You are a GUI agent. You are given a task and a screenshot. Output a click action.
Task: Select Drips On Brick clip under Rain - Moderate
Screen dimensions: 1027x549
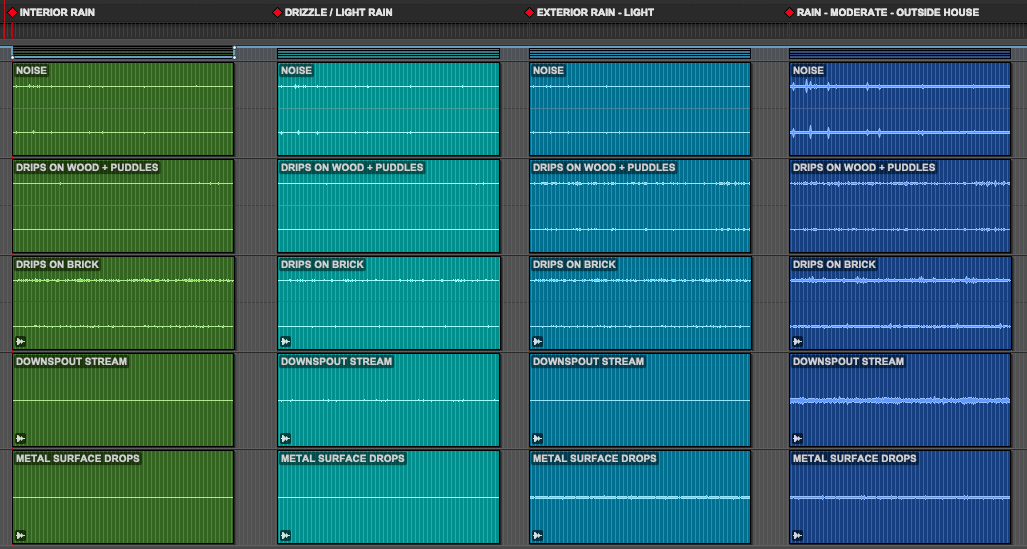point(900,303)
